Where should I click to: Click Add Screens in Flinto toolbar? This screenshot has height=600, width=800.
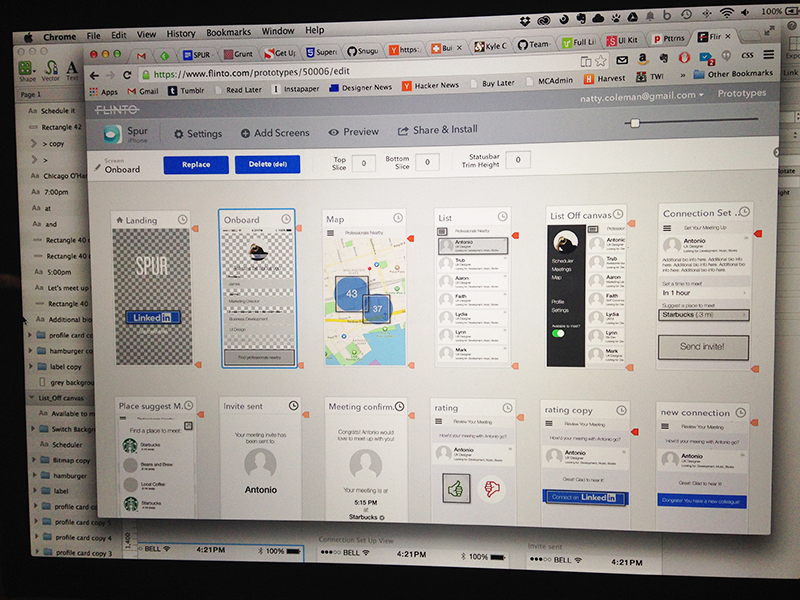275,133
